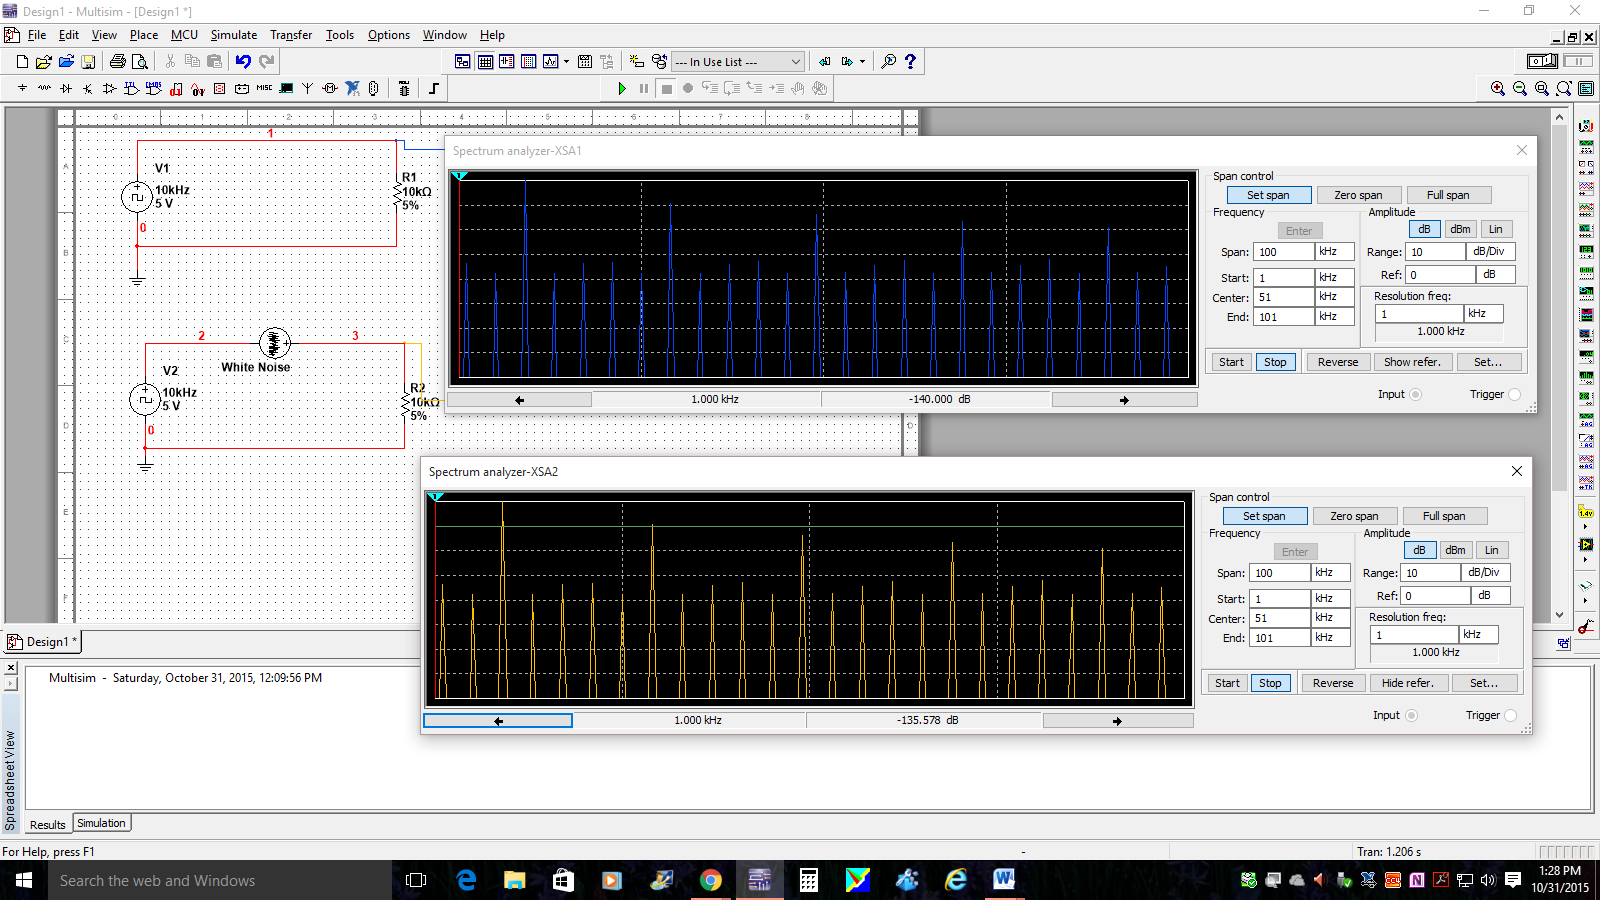The image size is (1600, 900).
Task: Run the simulation with the green play icon
Action: point(621,89)
